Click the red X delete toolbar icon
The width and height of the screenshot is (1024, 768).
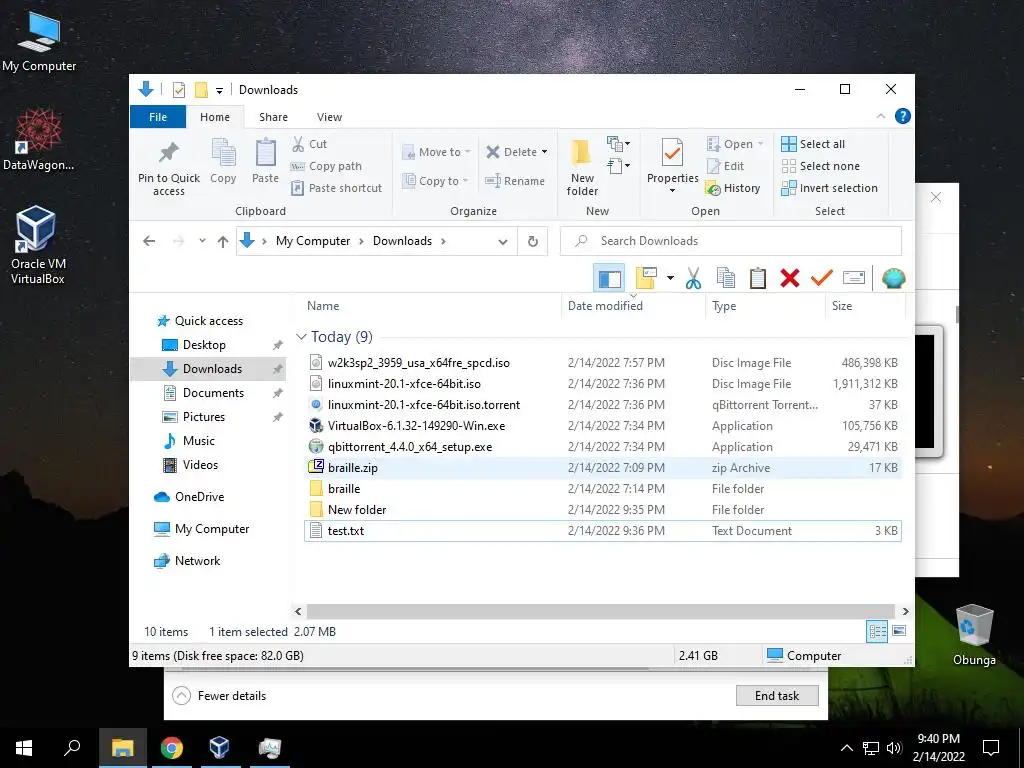pos(790,278)
